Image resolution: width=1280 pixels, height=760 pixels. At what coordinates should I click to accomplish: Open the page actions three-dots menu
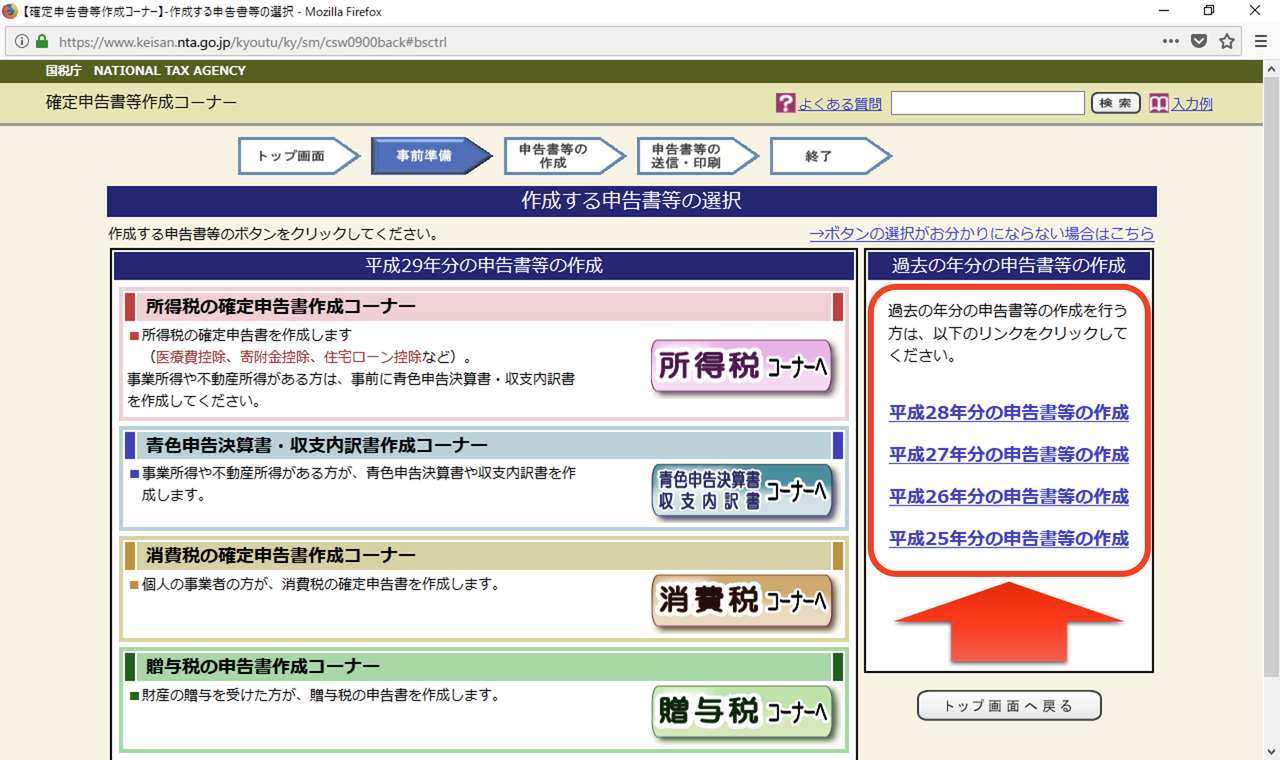coord(1170,42)
